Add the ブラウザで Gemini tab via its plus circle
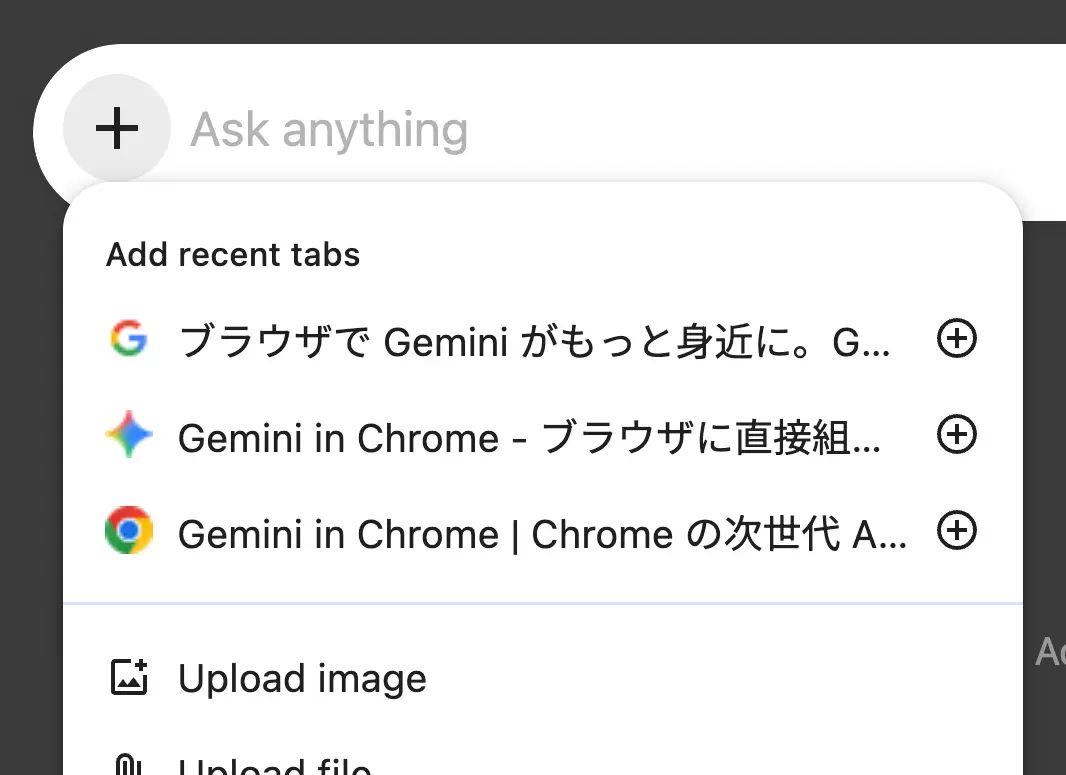The image size is (1066, 775). click(956, 339)
